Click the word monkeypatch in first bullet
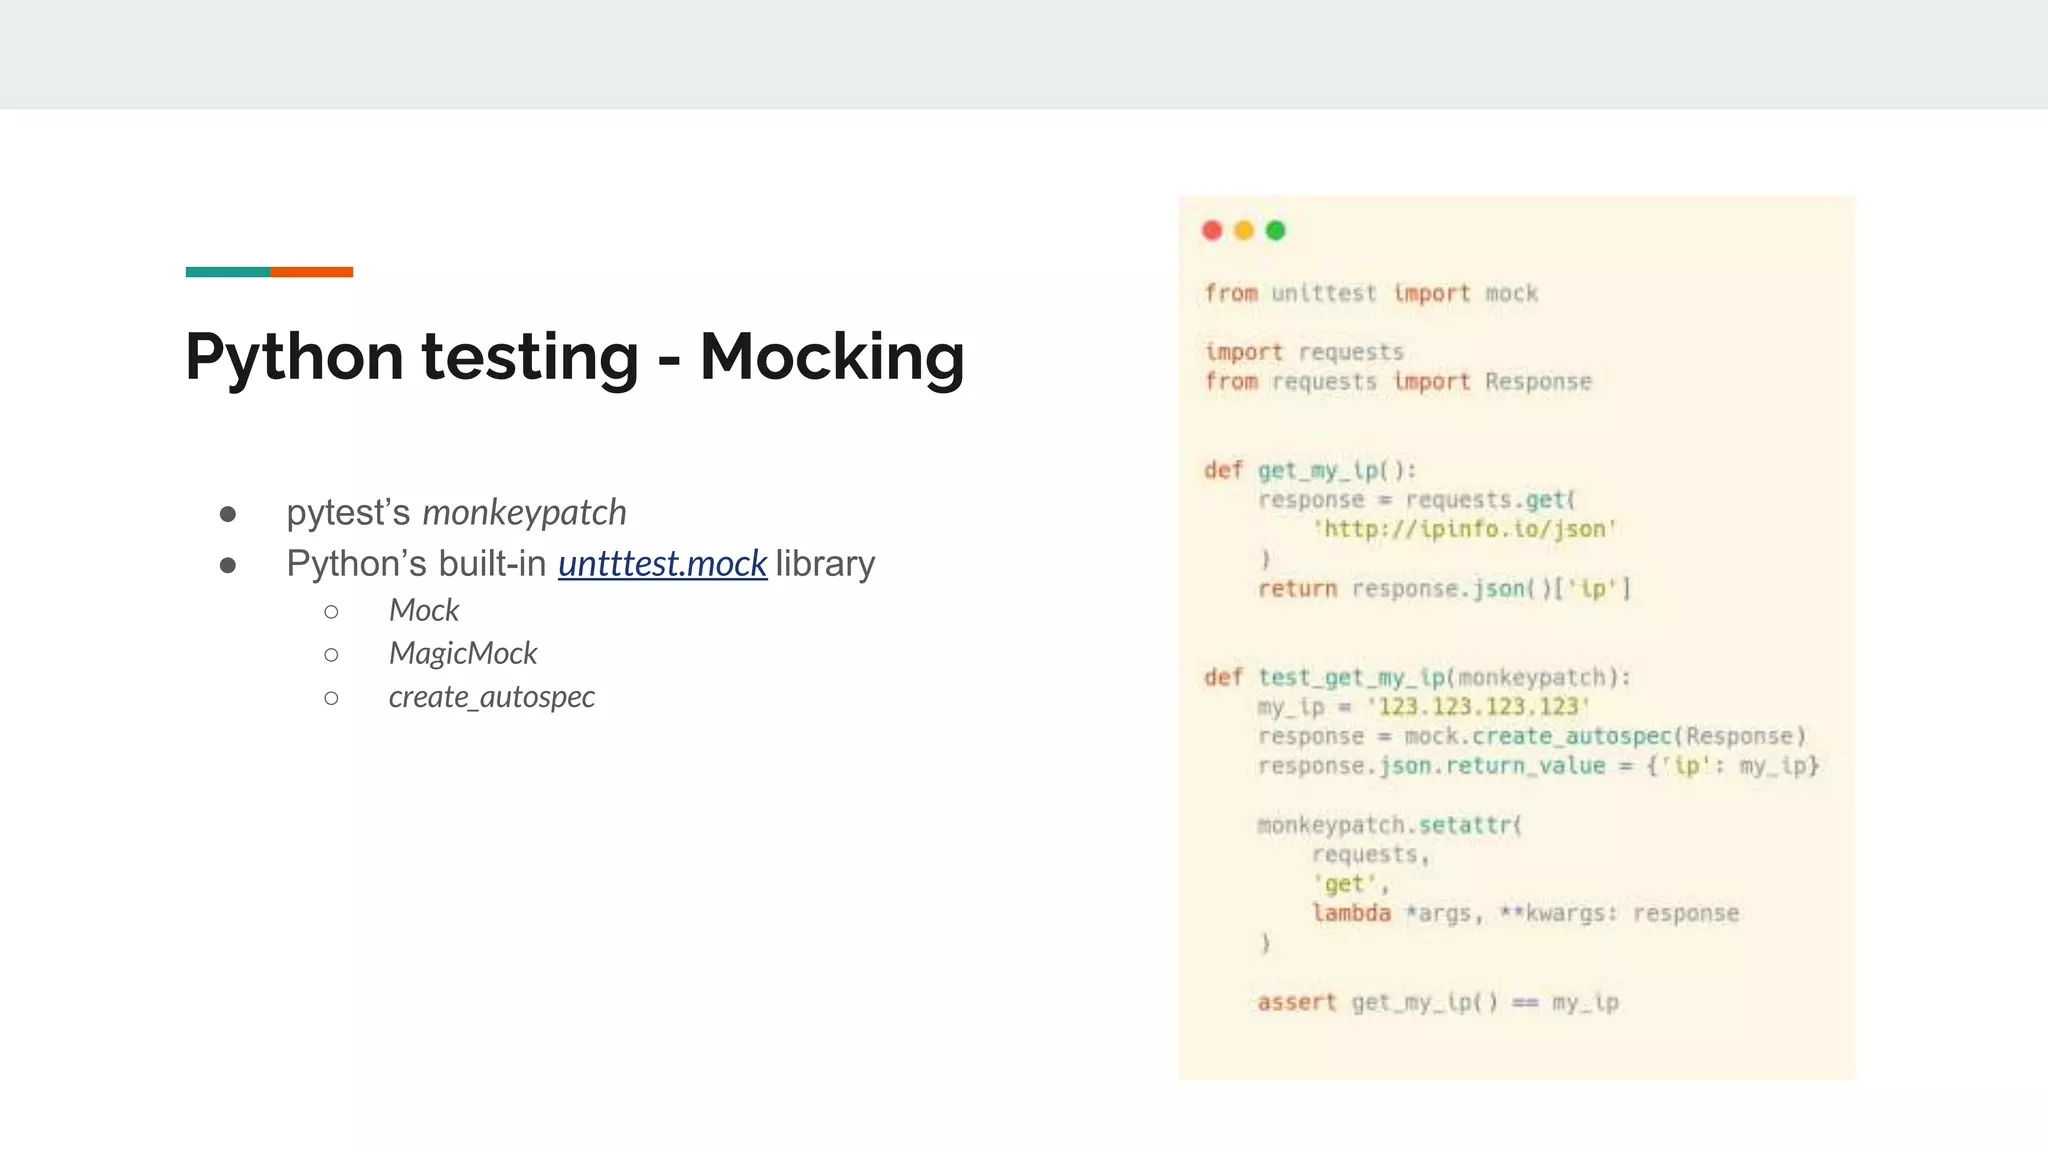Screen dimensions: 2048x1152 (x=524, y=513)
